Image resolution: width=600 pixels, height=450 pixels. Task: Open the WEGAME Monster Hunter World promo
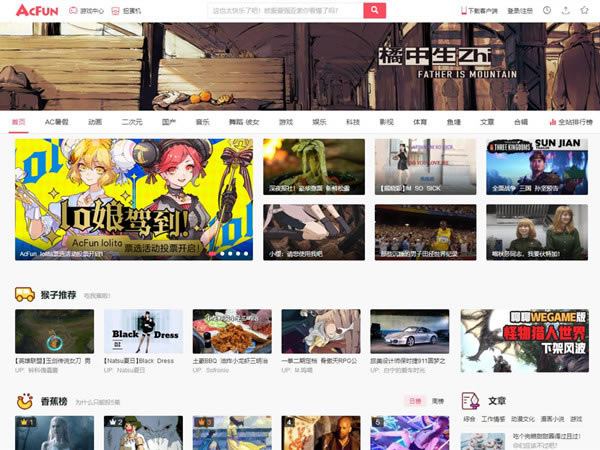tap(525, 341)
